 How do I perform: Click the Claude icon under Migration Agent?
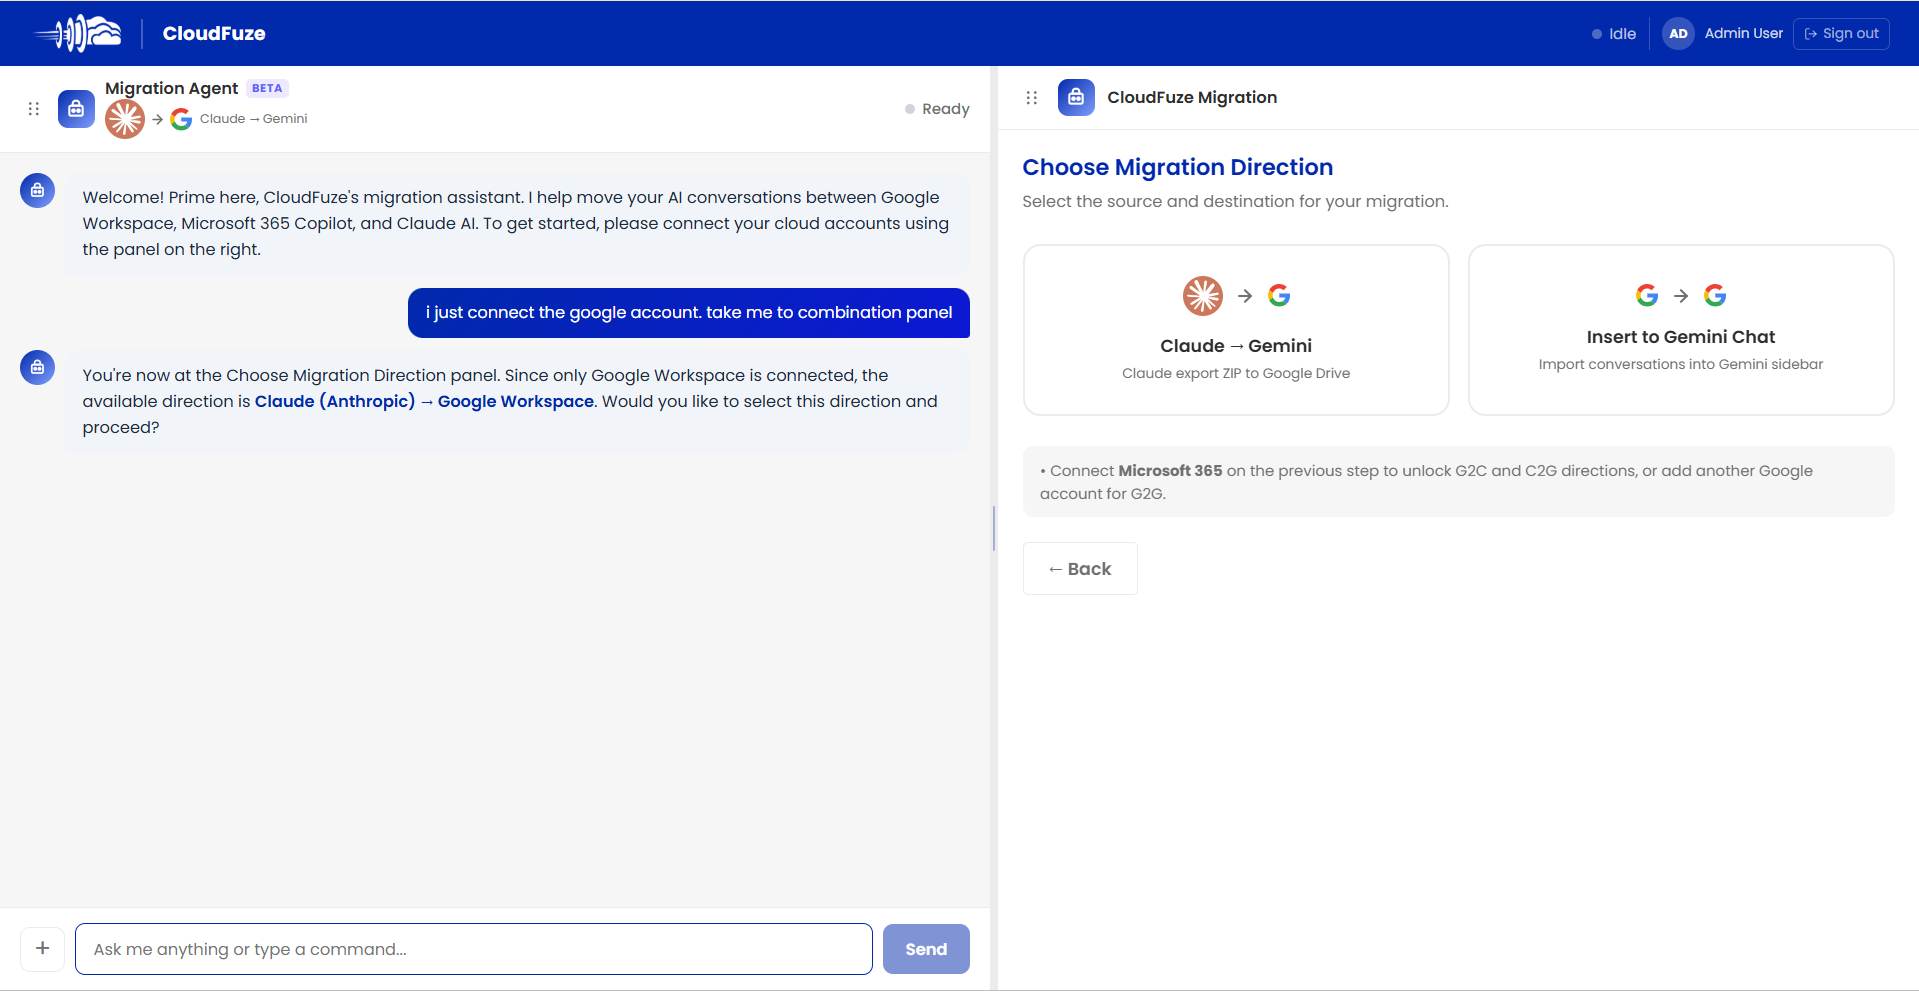(125, 119)
